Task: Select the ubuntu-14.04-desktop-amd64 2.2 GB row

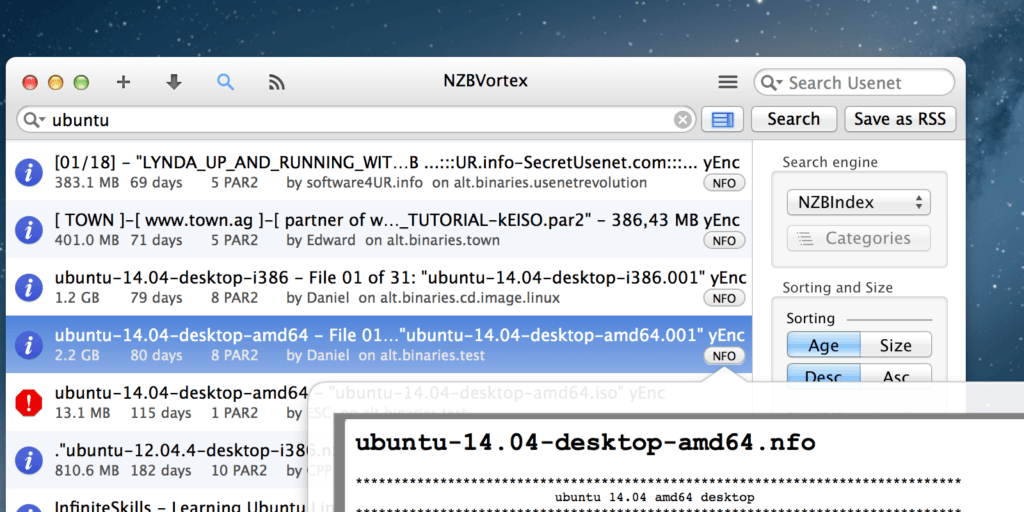Action: pyautogui.click(x=380, y=345)
